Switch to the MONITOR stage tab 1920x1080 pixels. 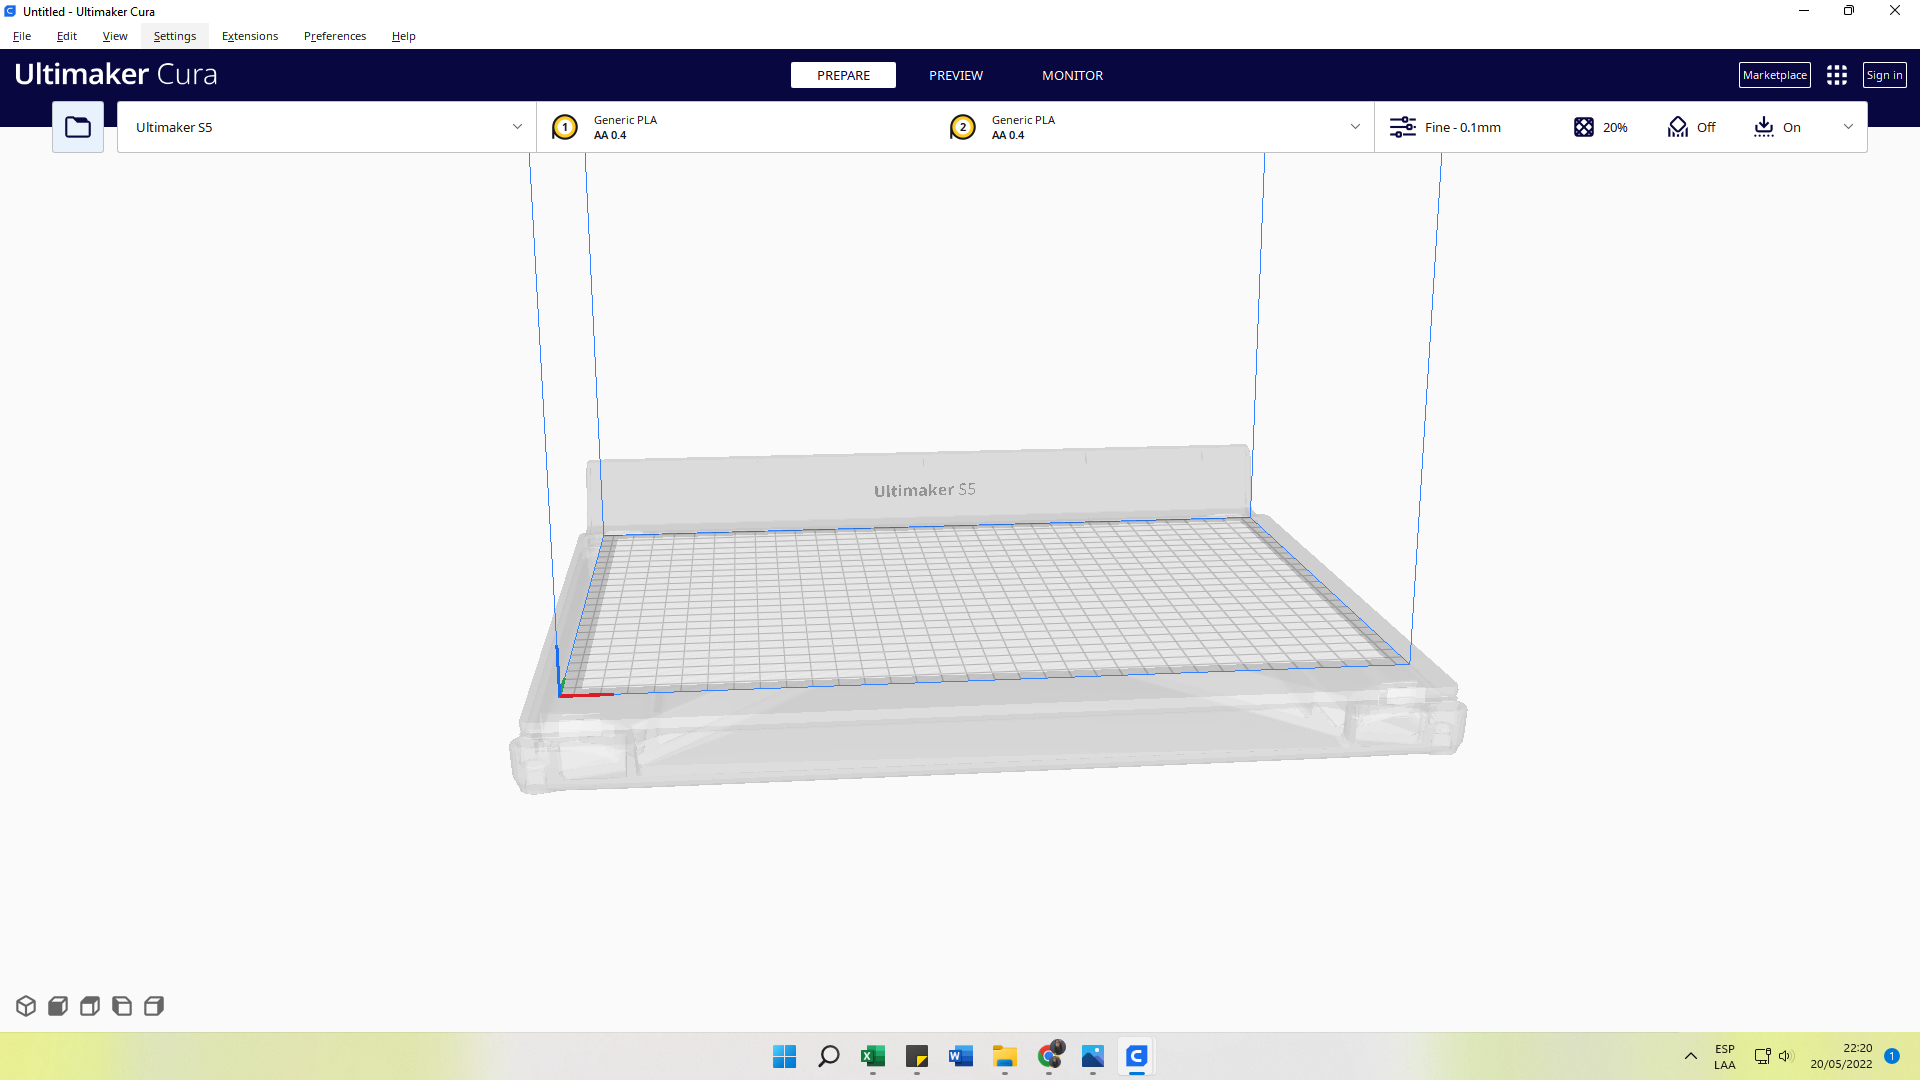[1073, 75]
